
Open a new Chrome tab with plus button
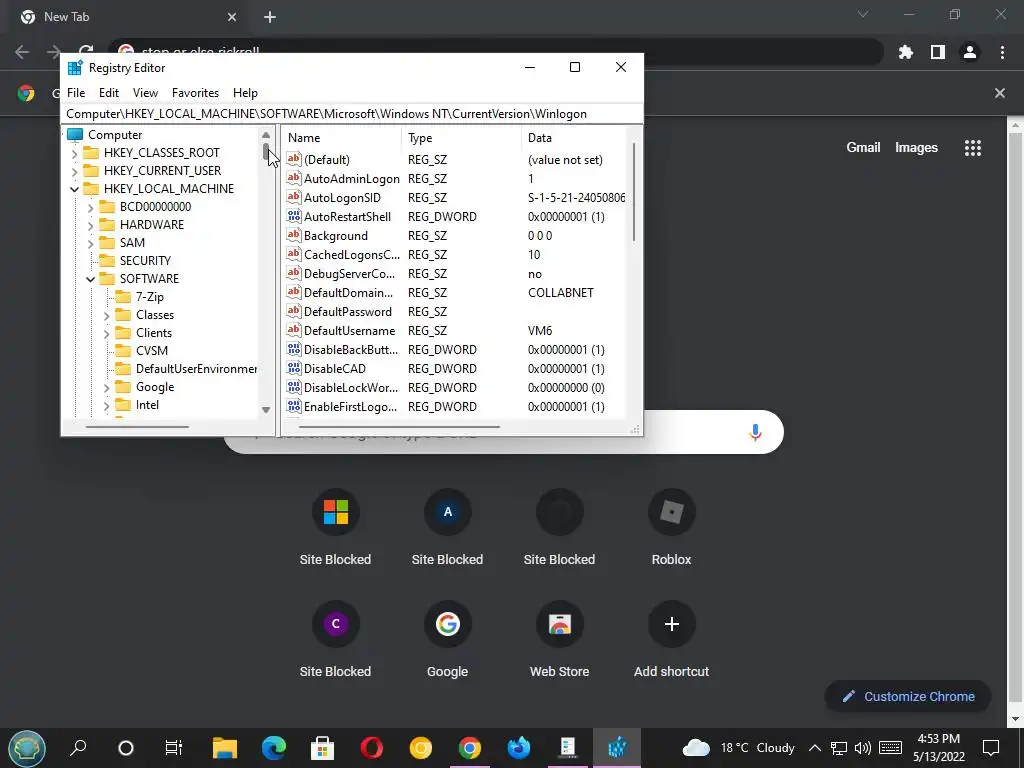click(x=270, y=17)
